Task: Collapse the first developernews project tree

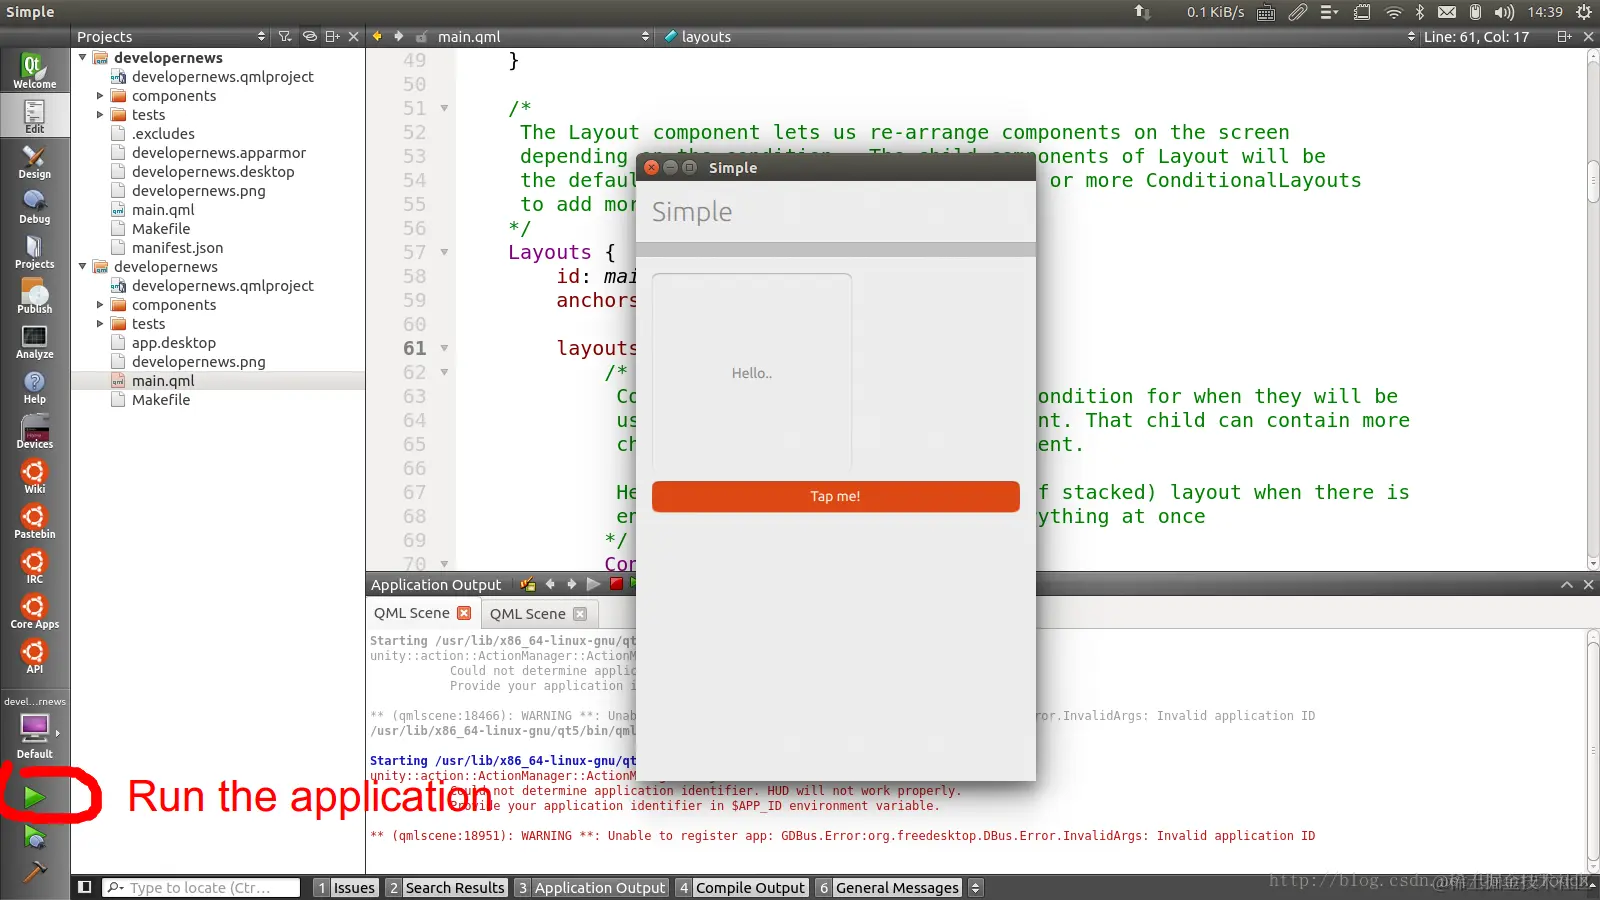Action: pyautogui.click(x=83, y=58)
